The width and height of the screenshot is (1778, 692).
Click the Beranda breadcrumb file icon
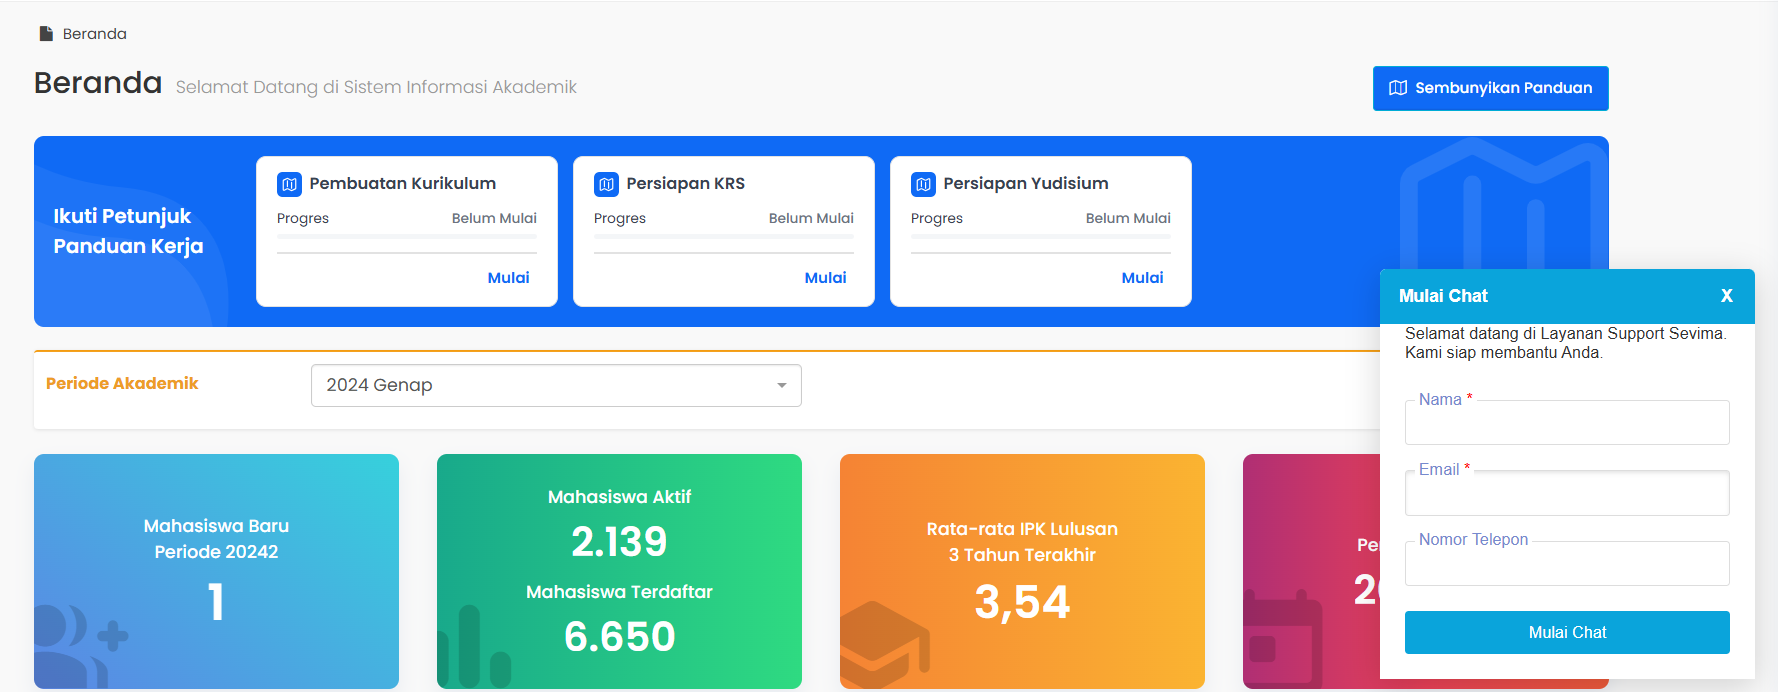pos(46,34)
